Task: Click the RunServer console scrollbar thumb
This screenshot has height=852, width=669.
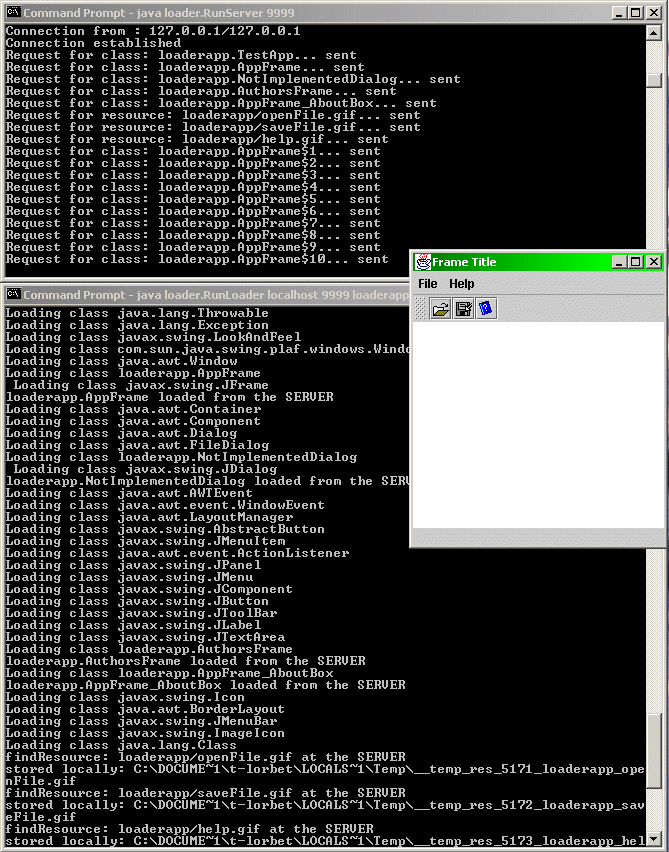Action: pos(654,81)
